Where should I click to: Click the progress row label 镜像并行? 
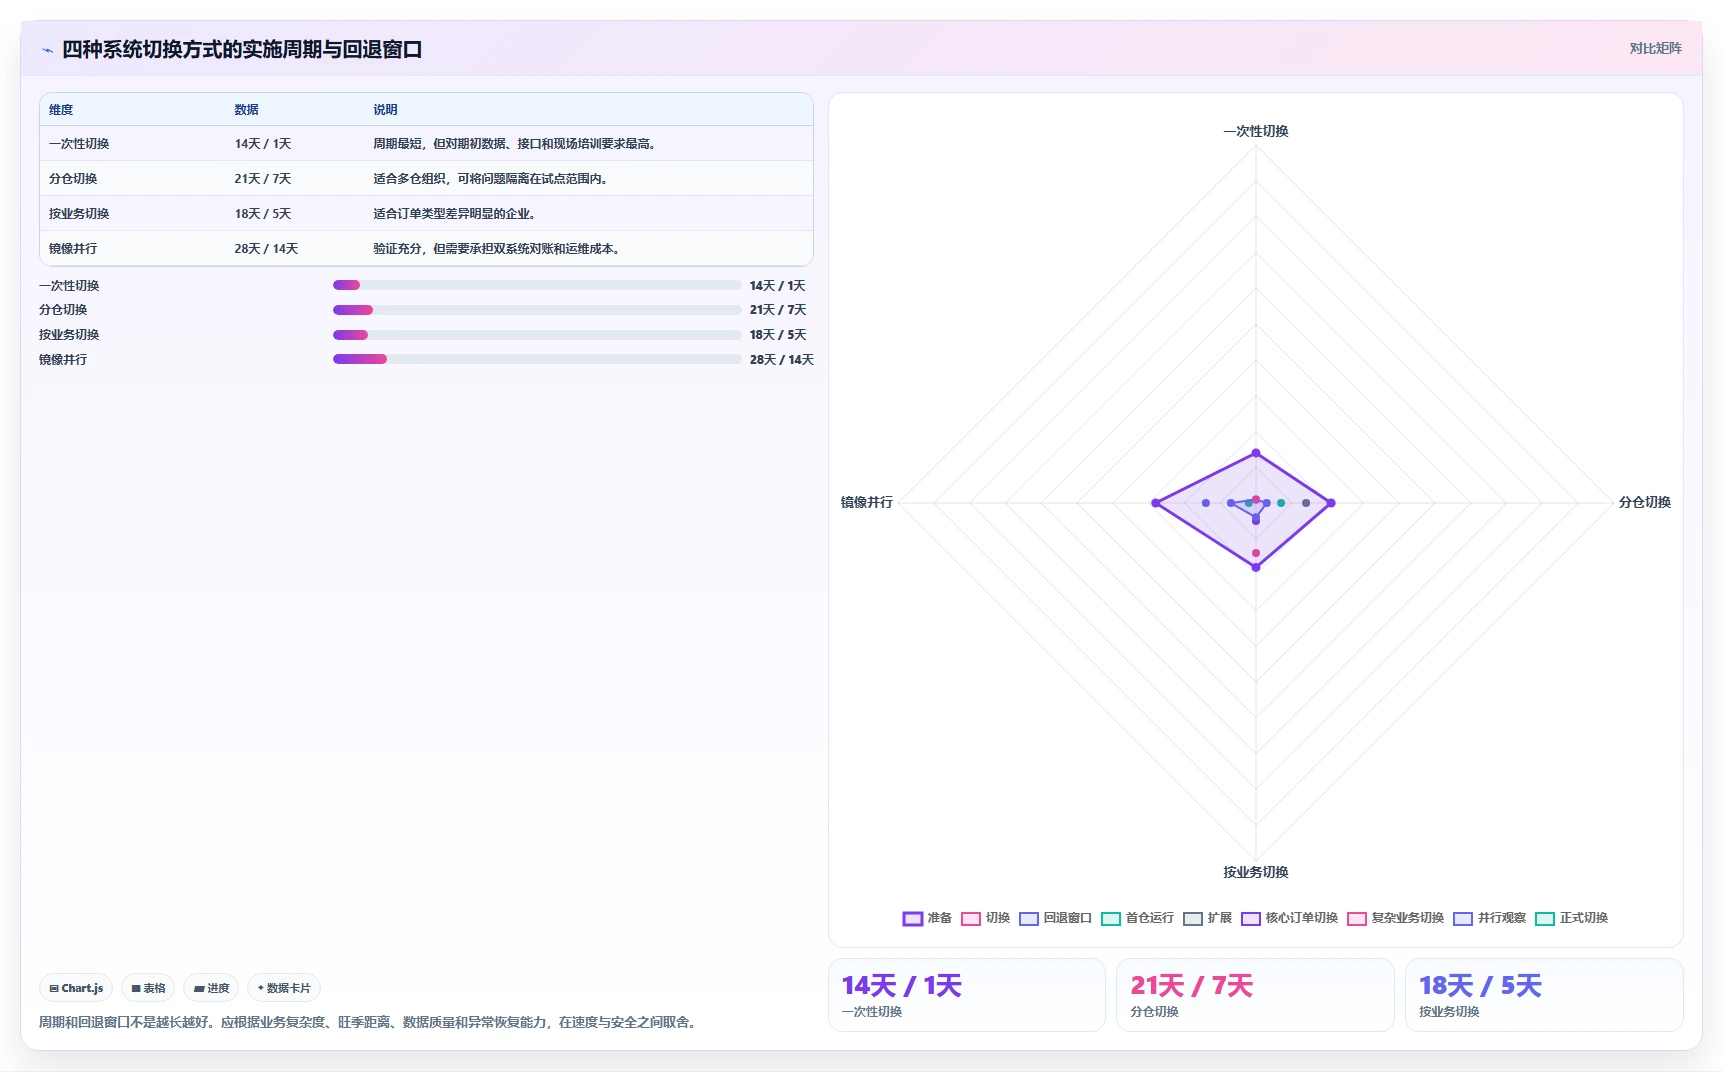pos(63,360)
